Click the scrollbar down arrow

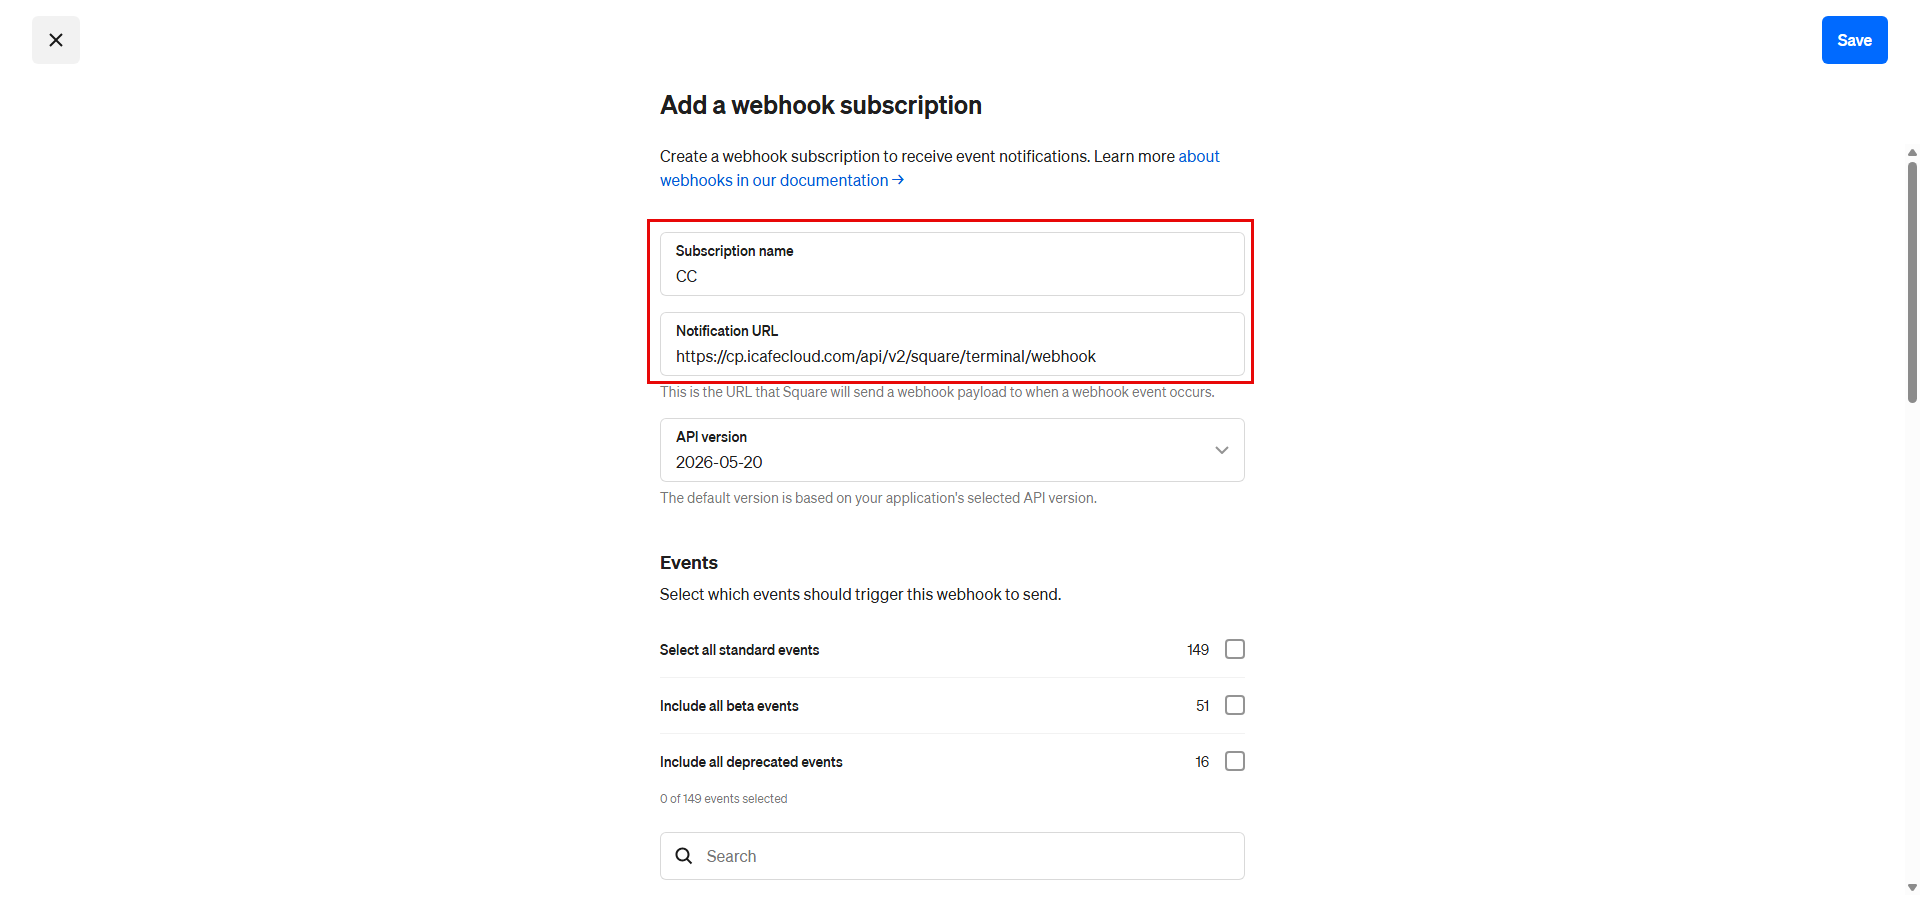(1912, 887)
